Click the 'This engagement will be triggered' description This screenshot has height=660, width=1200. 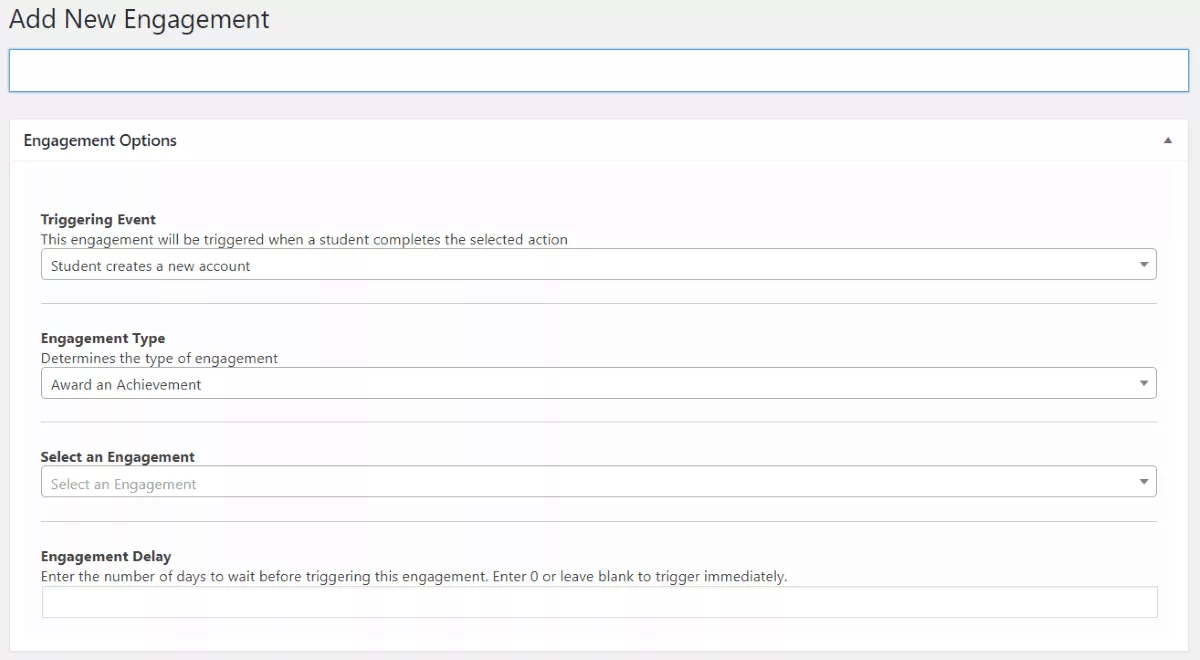pos(304,240)
